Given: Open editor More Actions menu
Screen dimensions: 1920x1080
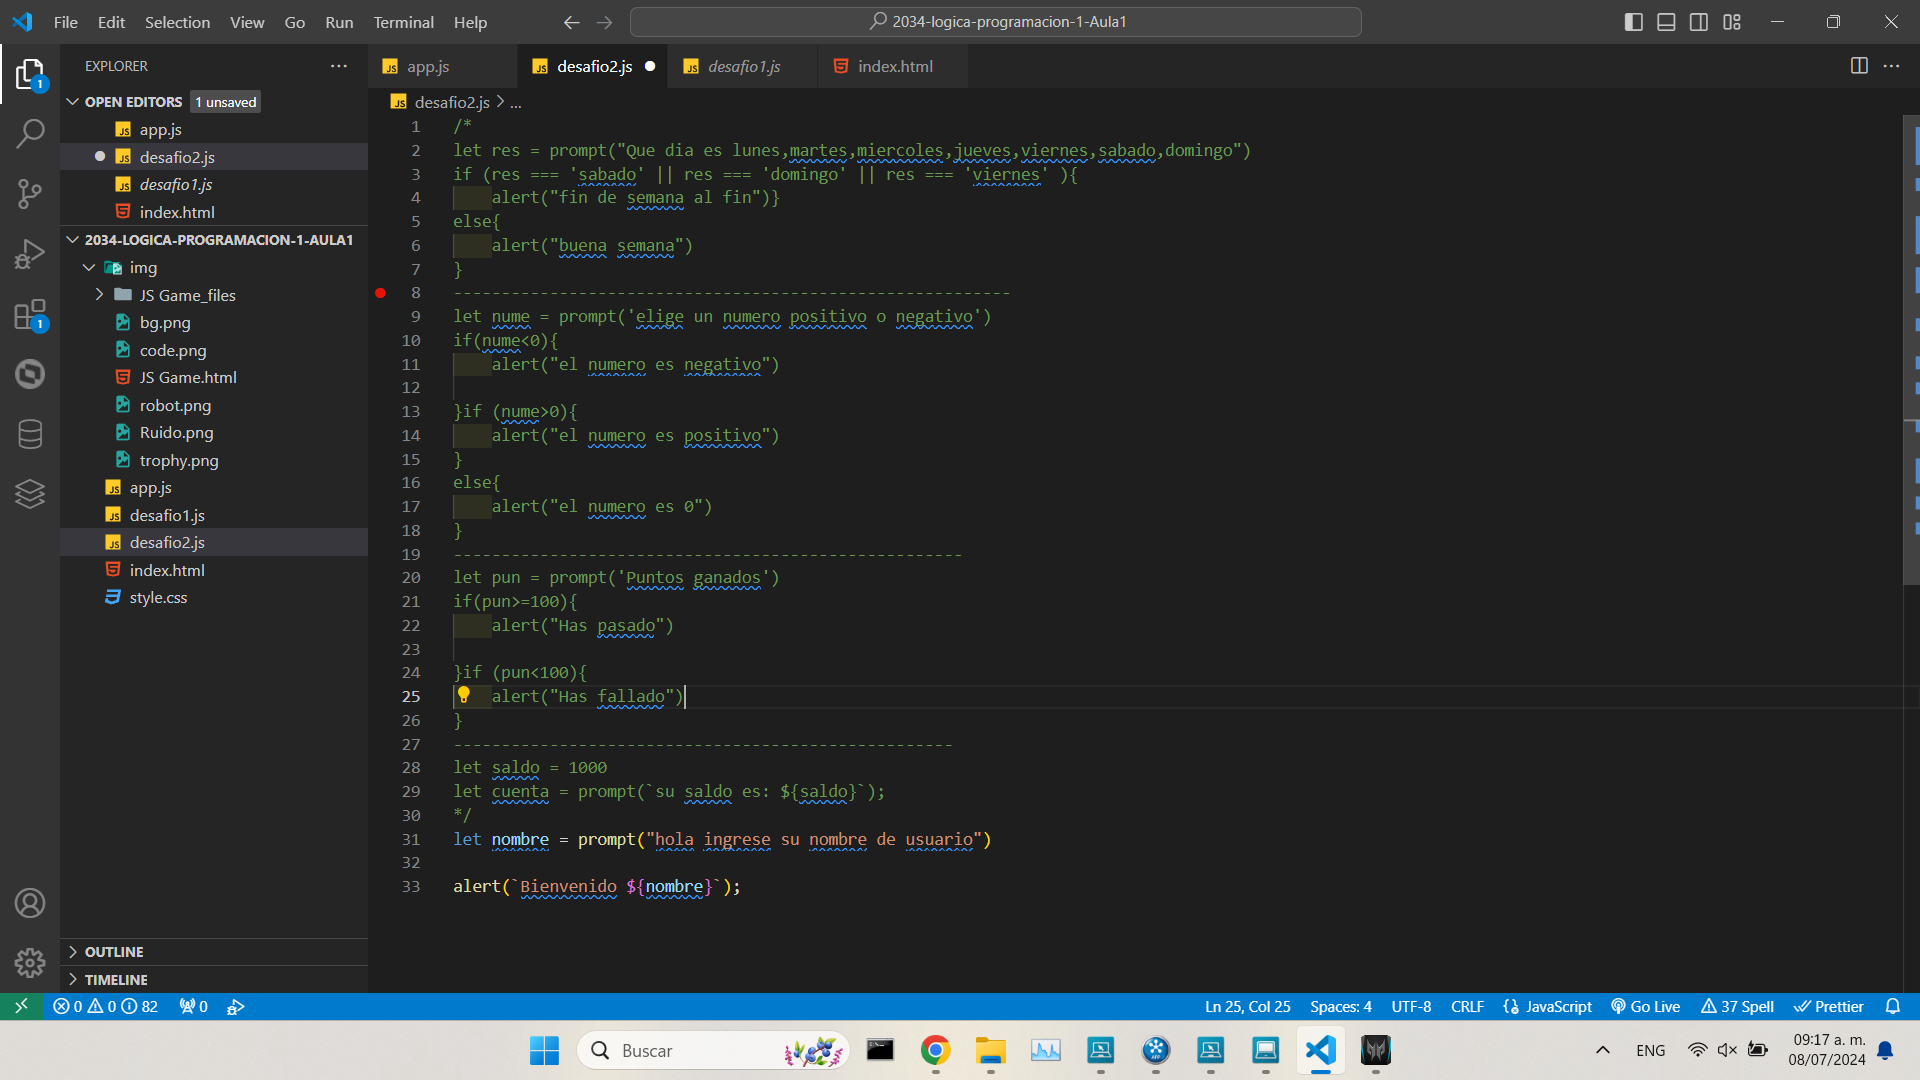Looking at the screenshot, I should point(1891,66).
